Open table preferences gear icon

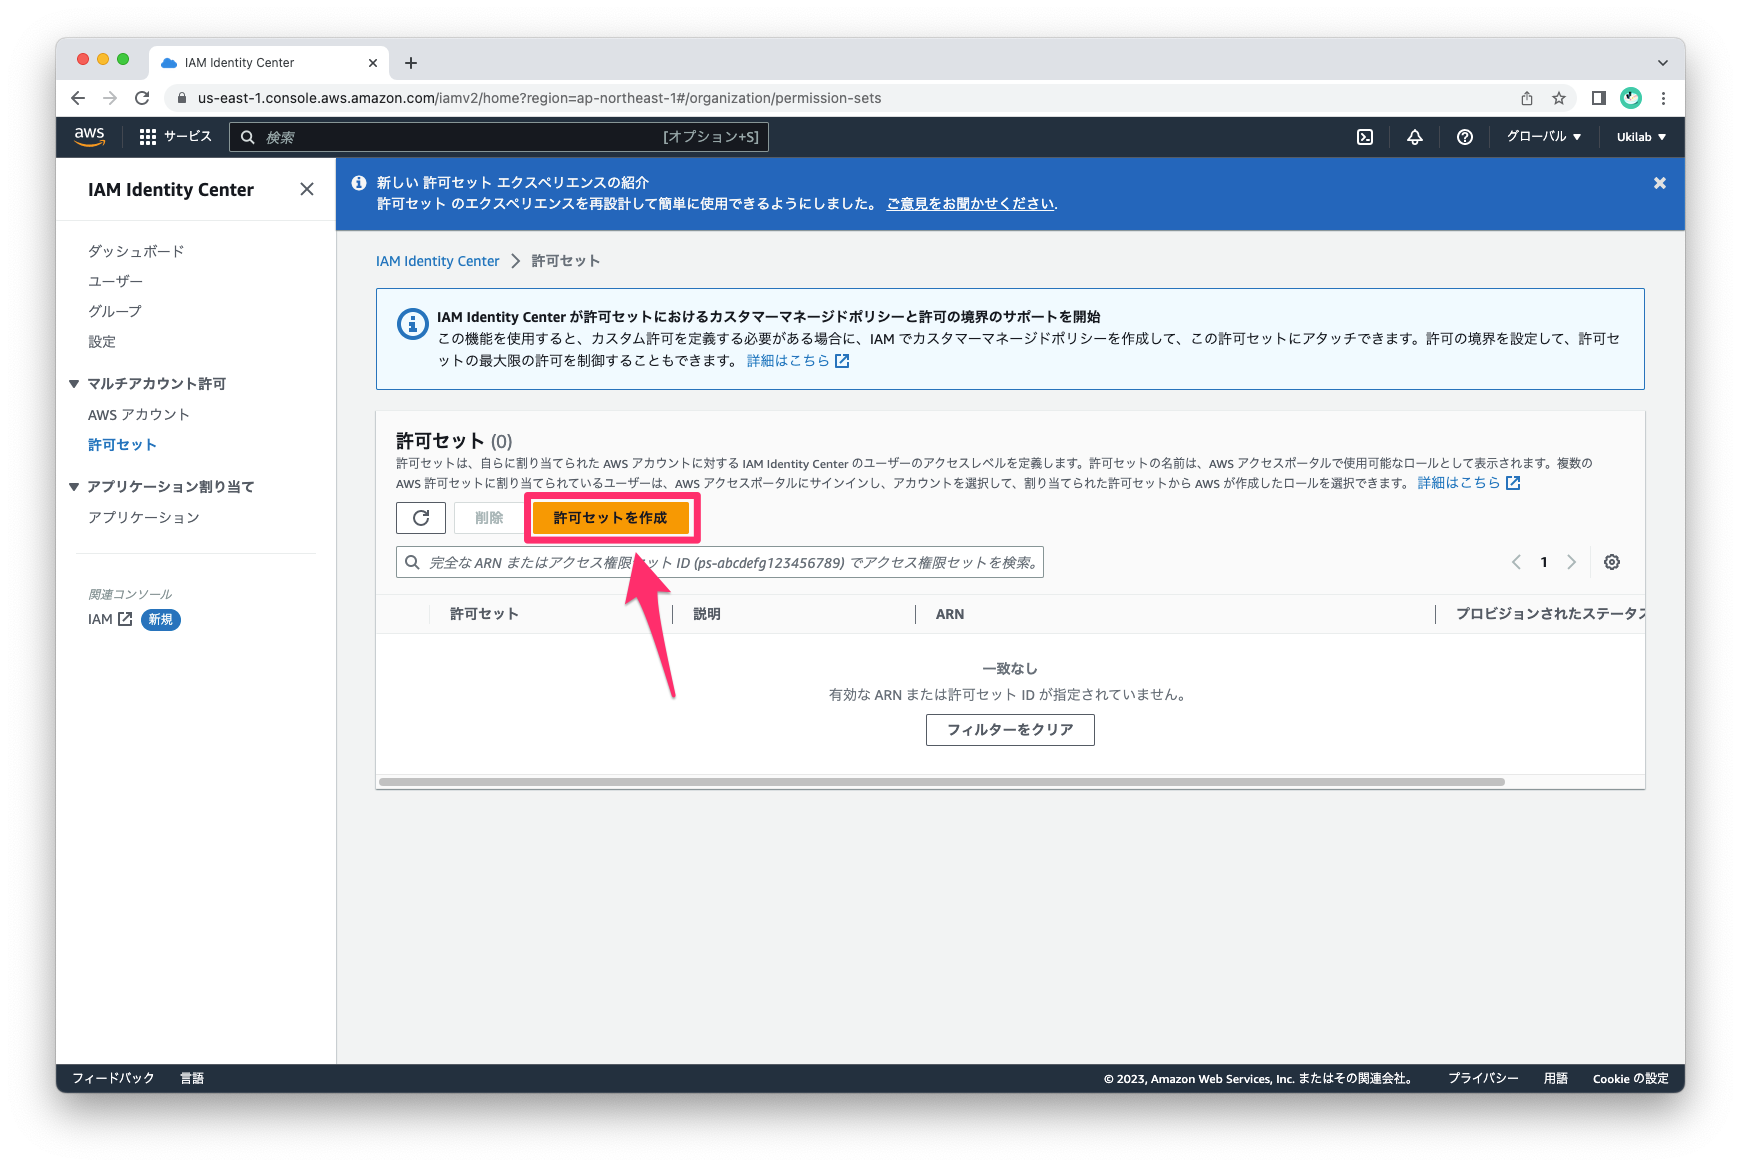(1612, 562)
